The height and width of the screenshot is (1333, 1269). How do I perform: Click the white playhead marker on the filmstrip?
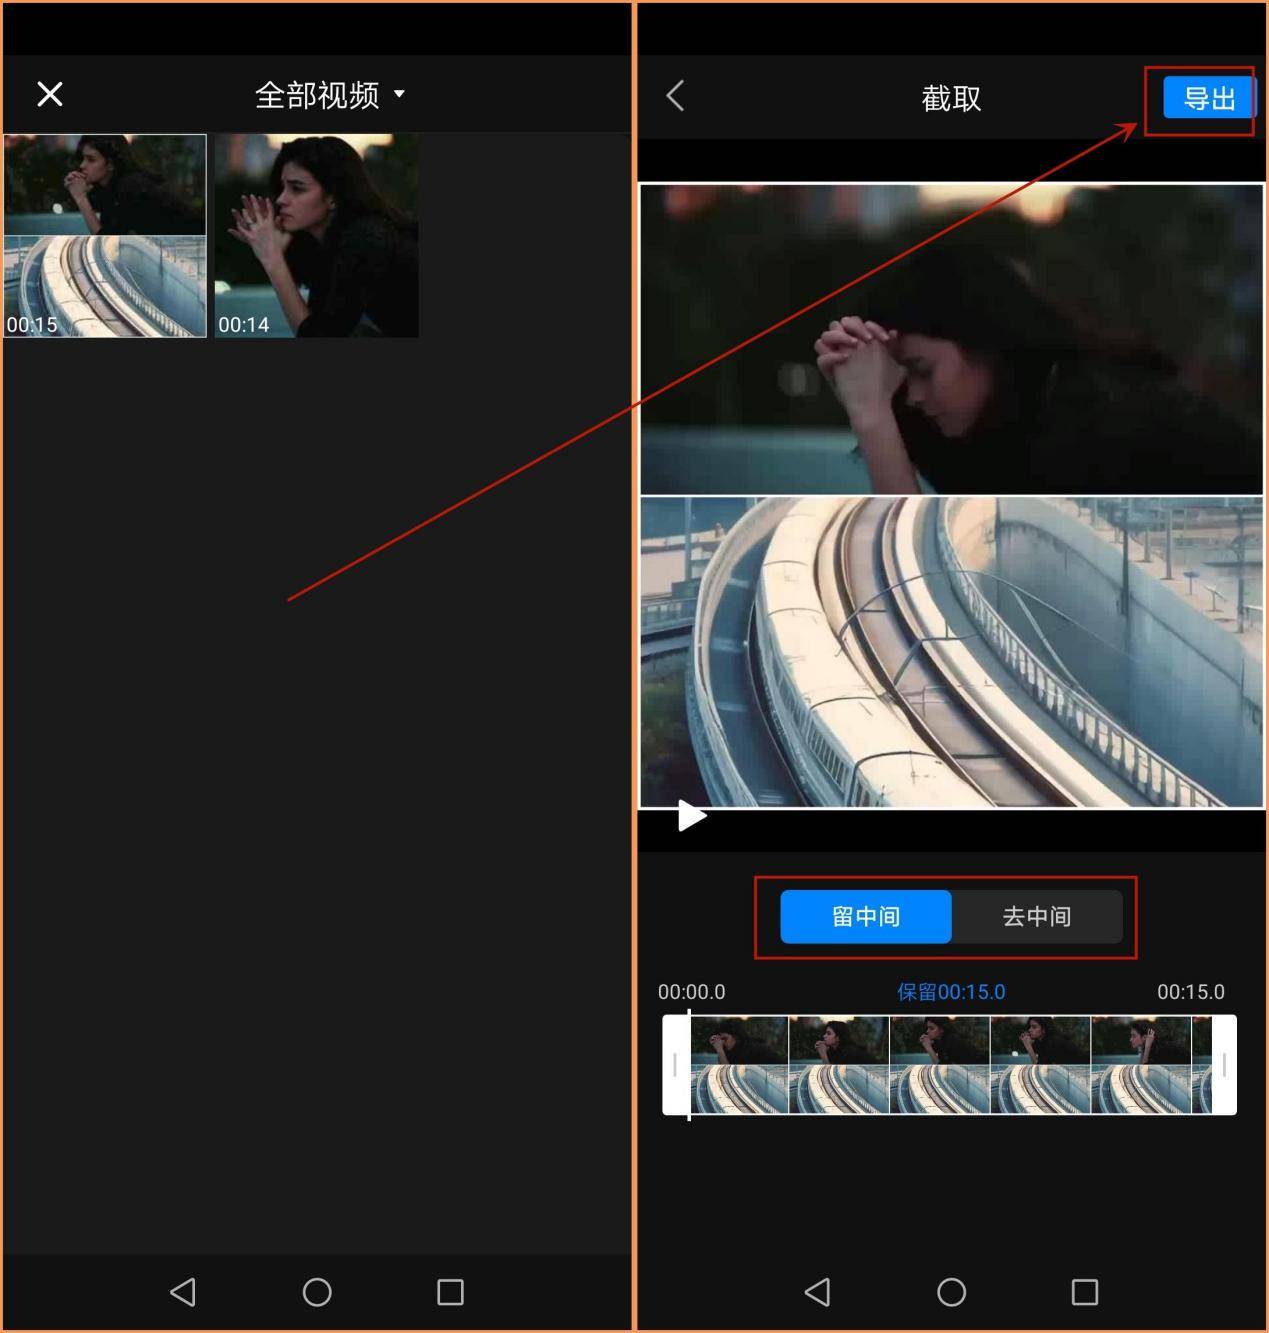689,1065
